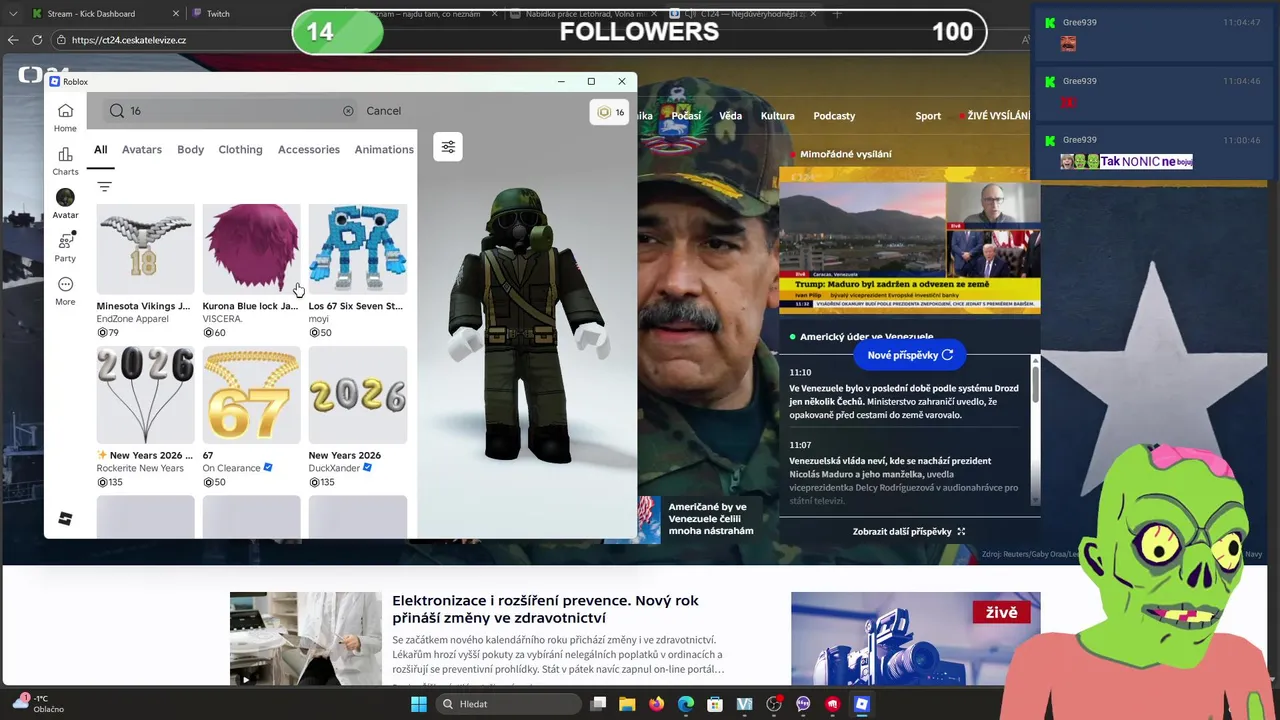Viewport: 1280px width, 720px height.
Task: Close the Kick Dashboard browser tab
Action: [176, 14]
